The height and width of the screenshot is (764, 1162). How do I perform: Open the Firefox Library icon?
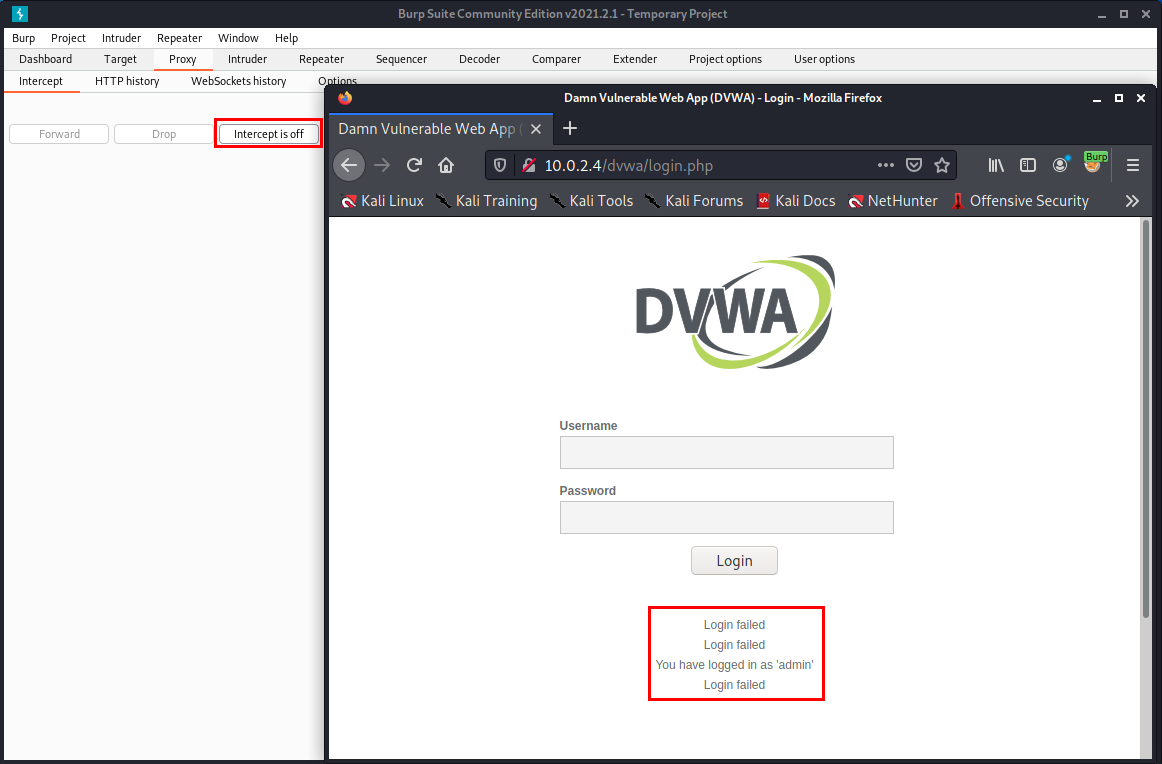click(996, 165)
